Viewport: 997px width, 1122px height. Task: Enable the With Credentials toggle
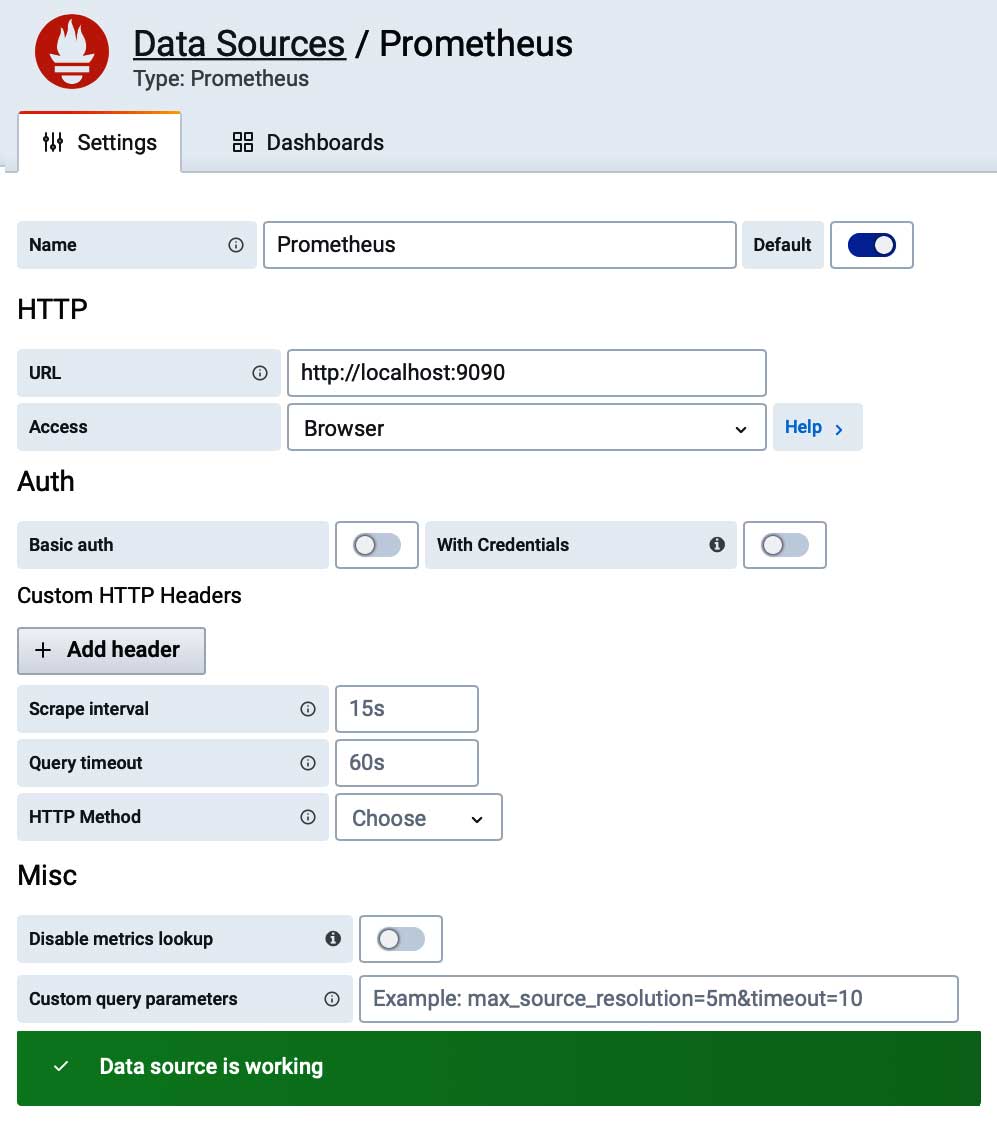[x=784, y=545]
